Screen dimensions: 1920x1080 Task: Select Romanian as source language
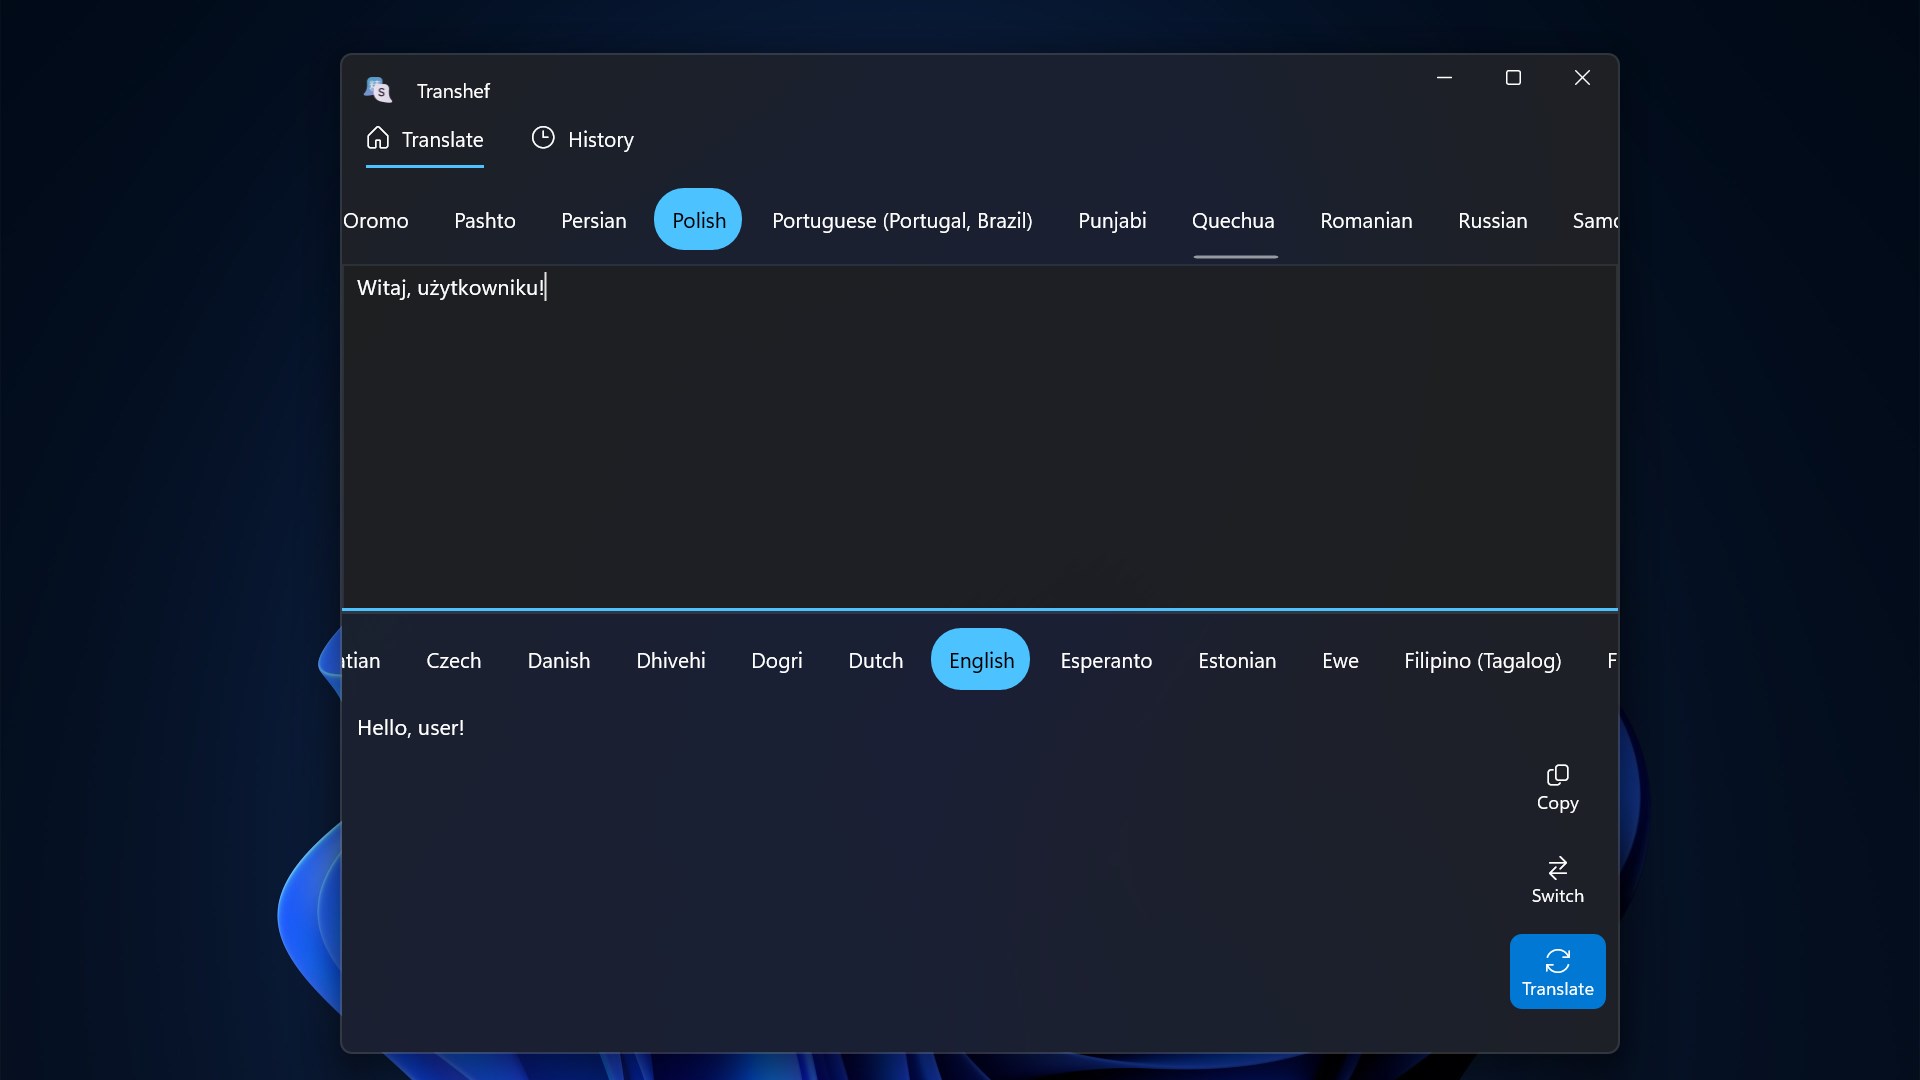click(1366, 220)
